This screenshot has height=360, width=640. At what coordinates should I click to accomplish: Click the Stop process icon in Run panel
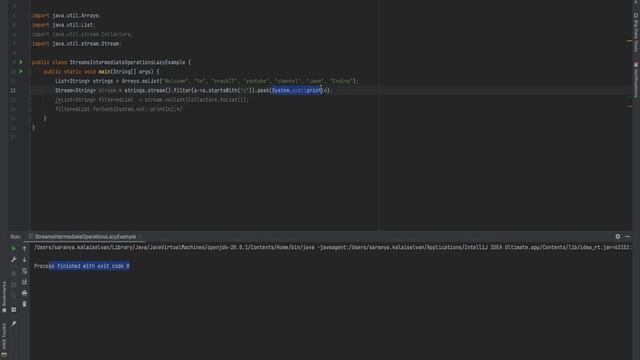pos(13,273)
